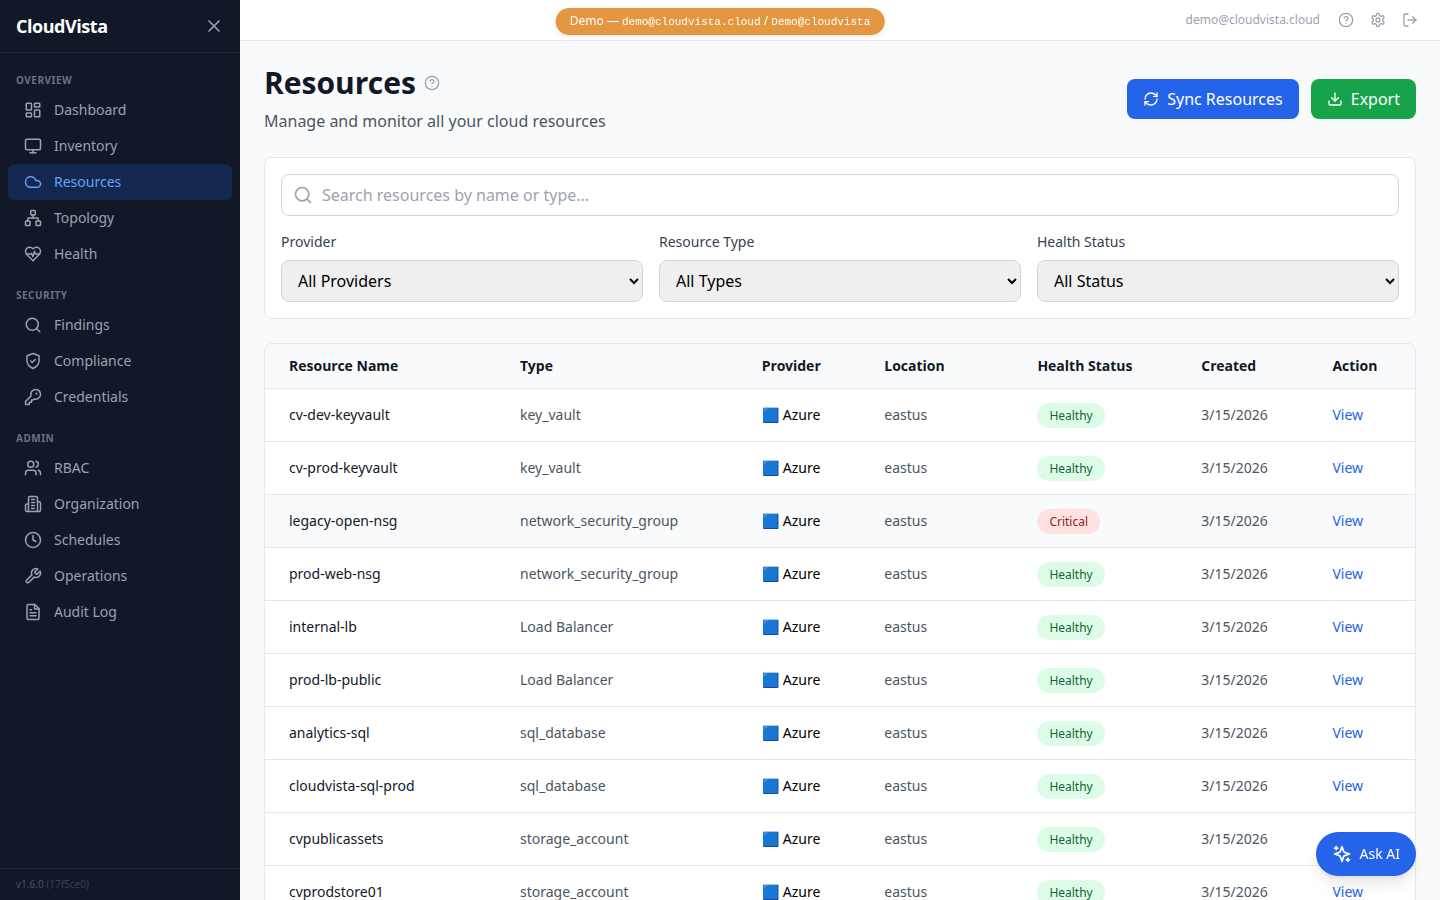Select the Inventory icon in the sidebar
1440x900 pixels.
point(34,145)
